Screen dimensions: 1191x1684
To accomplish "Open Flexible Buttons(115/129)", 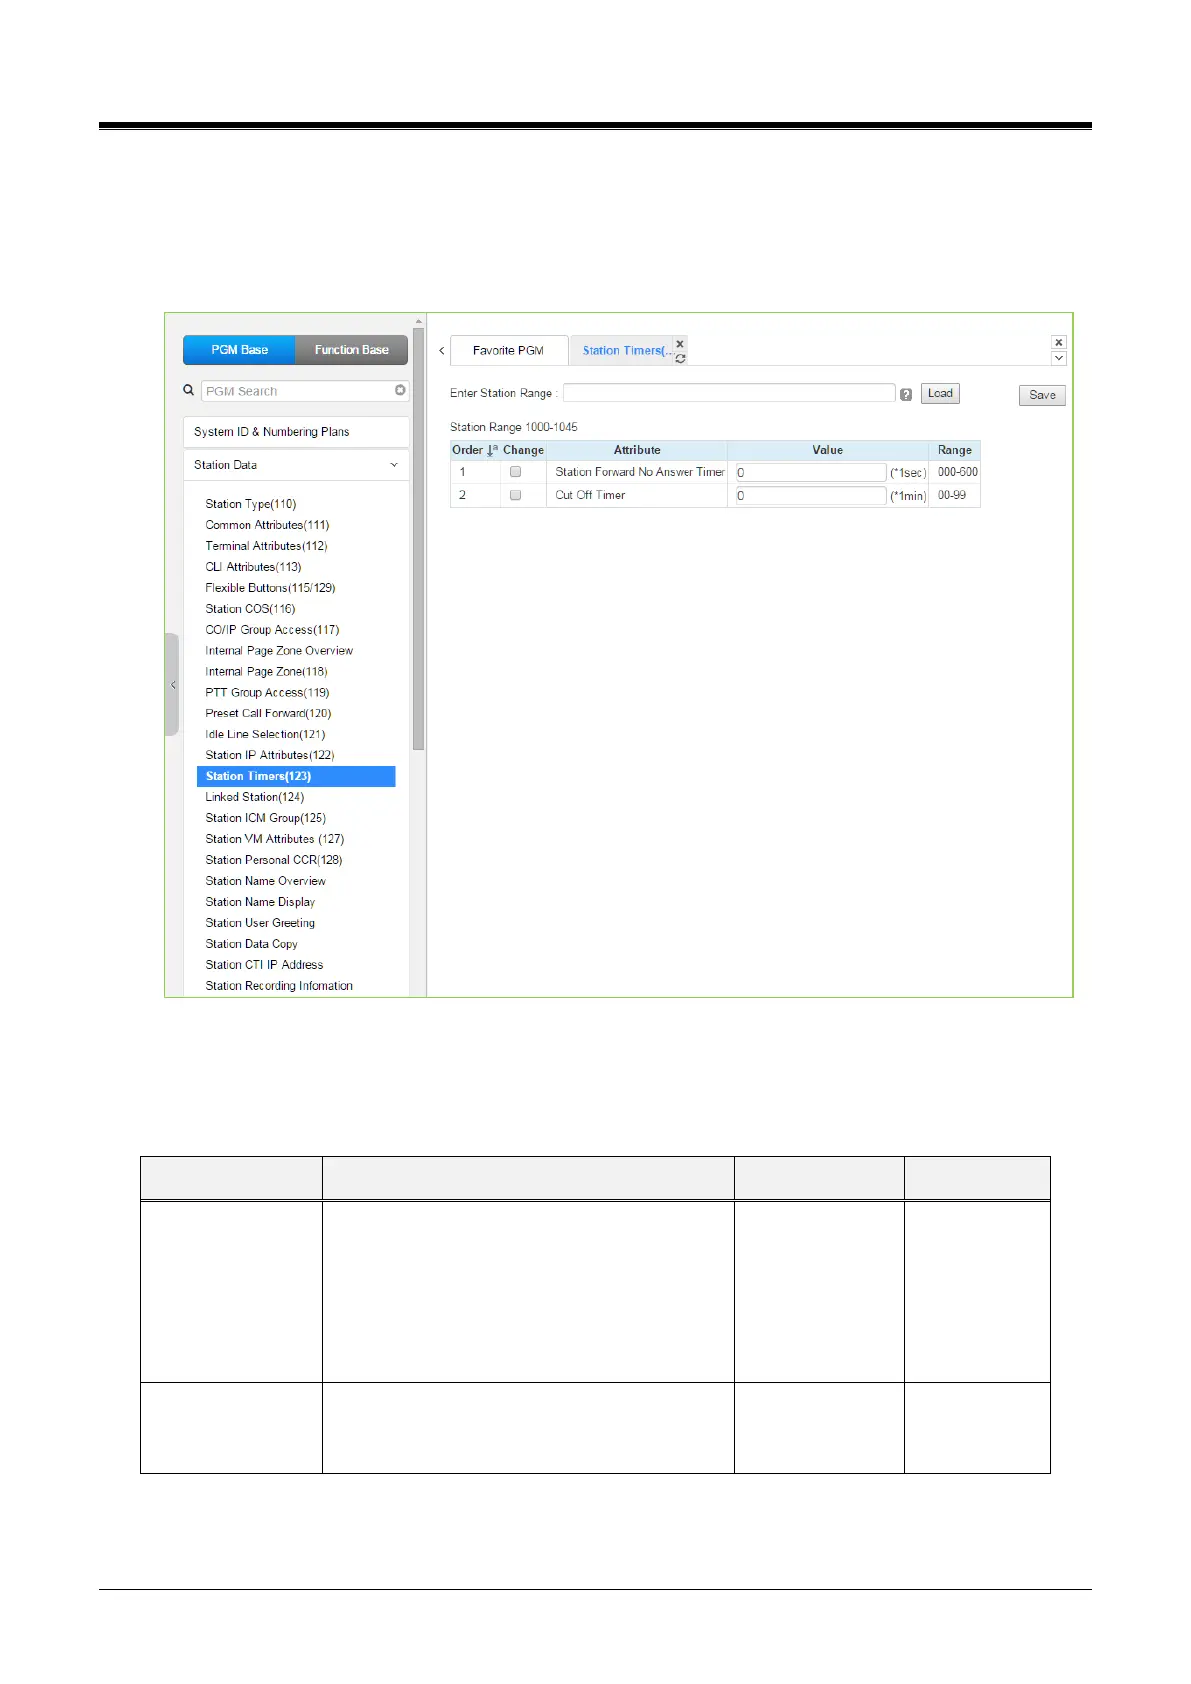I will pyautogui.click(x=270, y=588).
